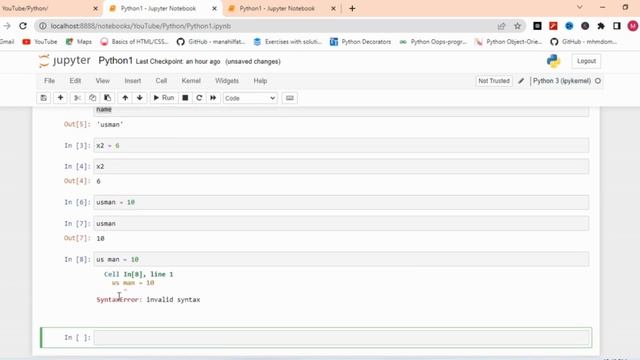This screenshot has width=640, height=360.
Task: Click the Out[7] value 10
Action: 100,238
